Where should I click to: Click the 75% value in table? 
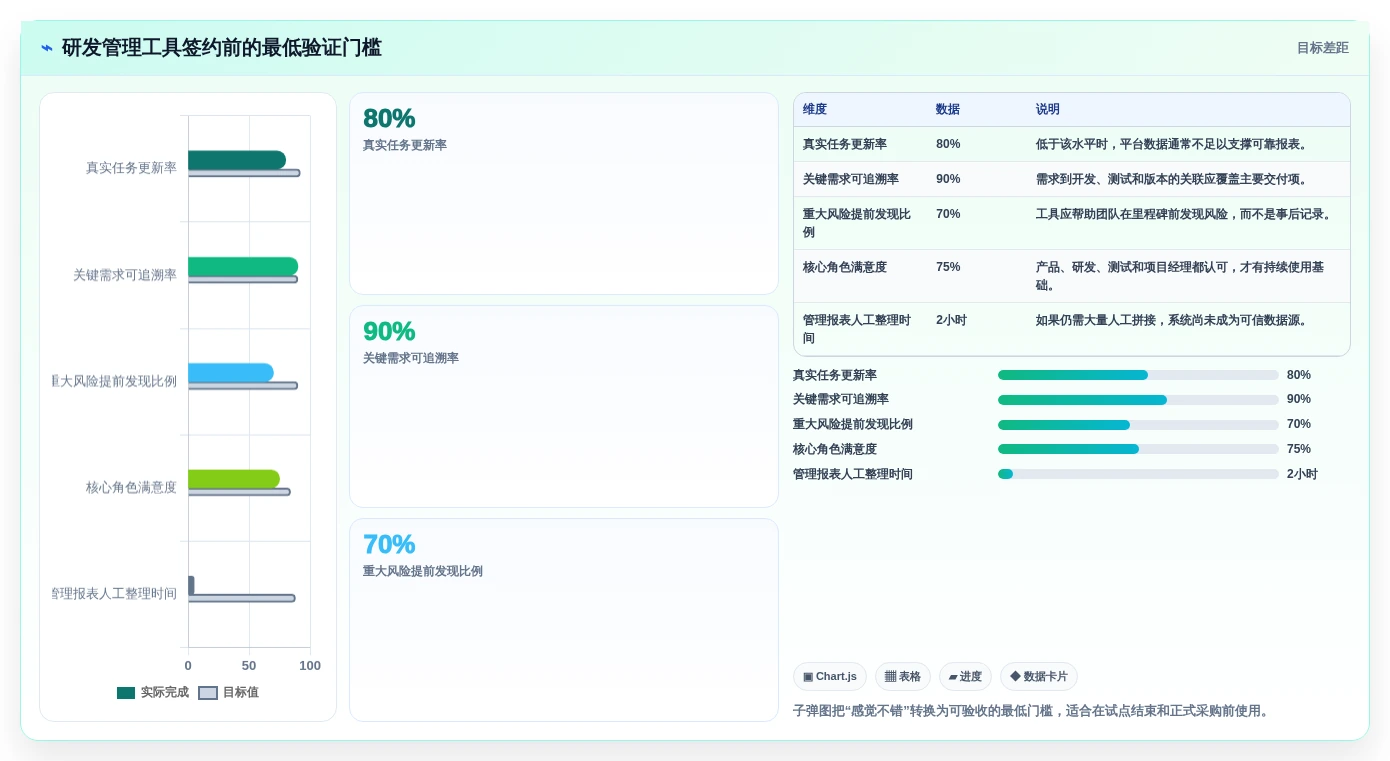coord(948,267)
